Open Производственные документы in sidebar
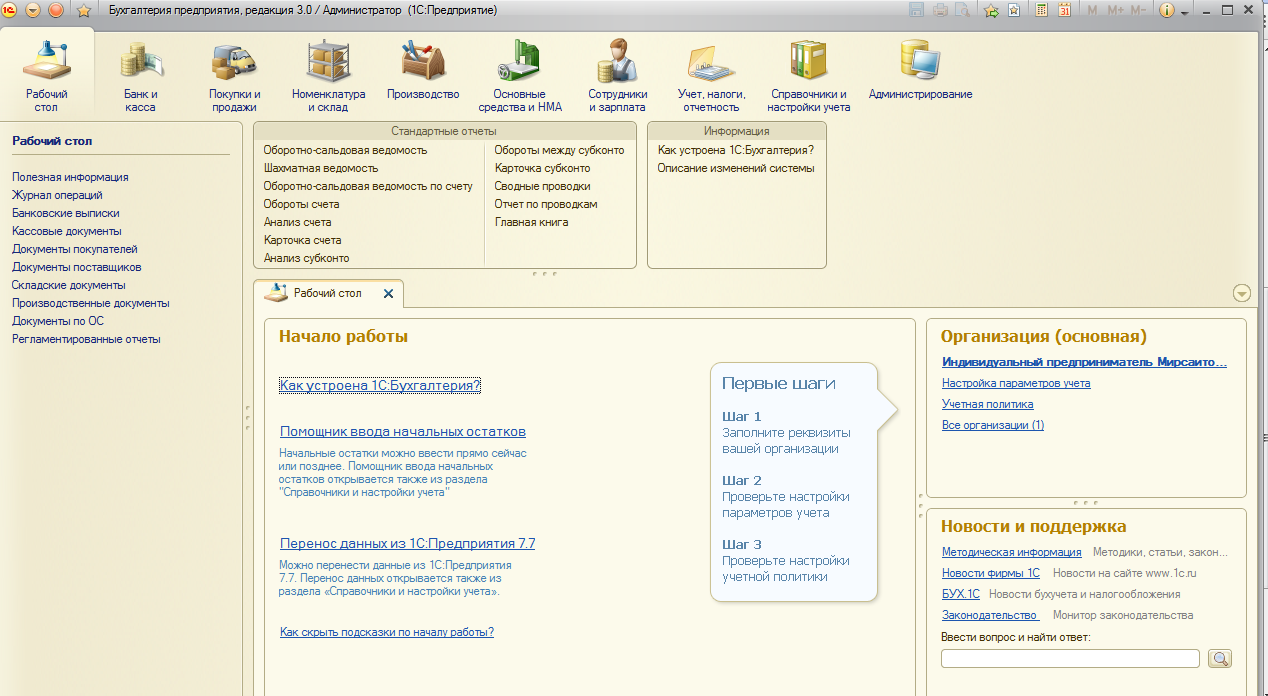This screenshot has height=696, width=1268. pos(91,303)
